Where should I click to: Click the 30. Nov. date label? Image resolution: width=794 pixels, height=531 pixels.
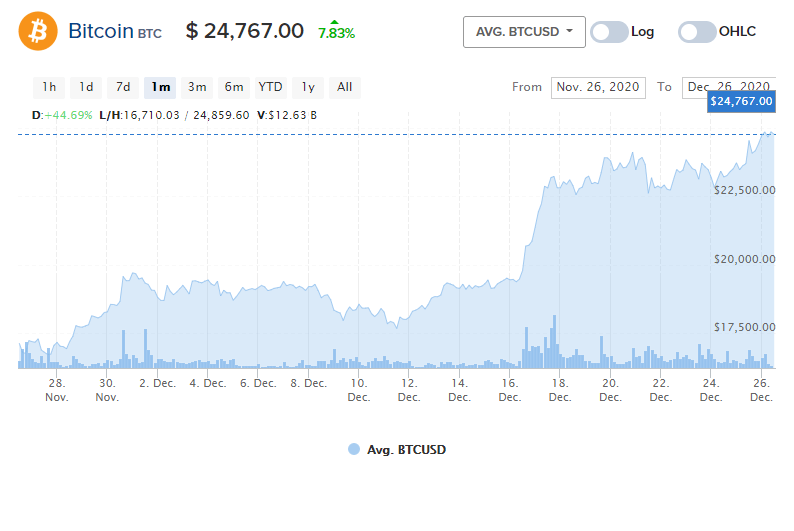click(x=107, y=390)
